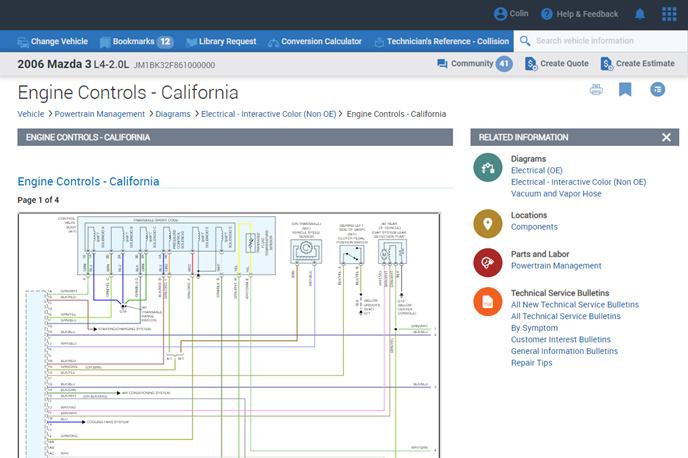Click the Create Estimate button

(x=637, y=64)
